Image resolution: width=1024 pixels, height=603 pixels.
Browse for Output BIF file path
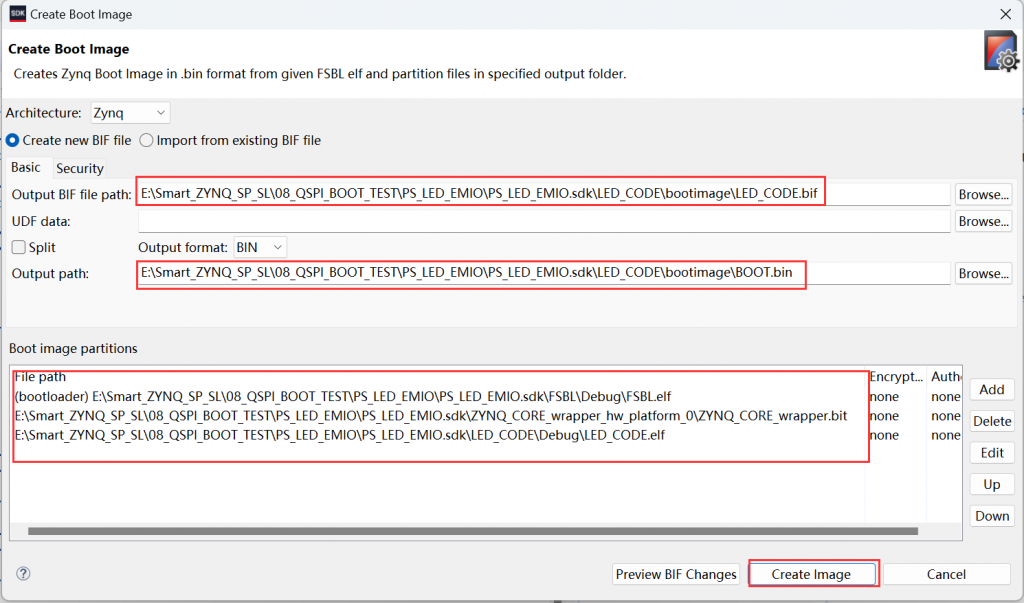(983, 194)
